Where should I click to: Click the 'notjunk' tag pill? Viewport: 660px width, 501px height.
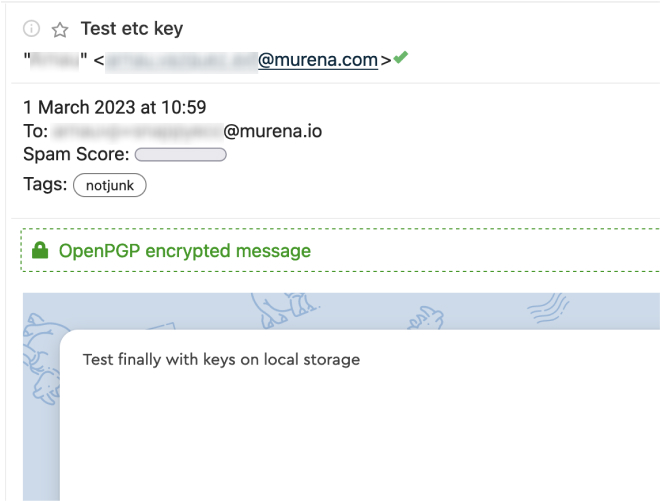109,185
